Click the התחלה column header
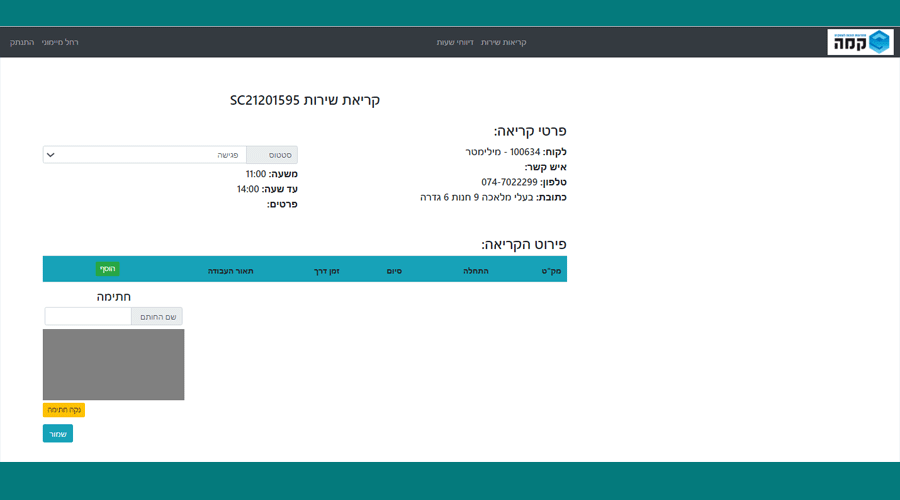Viewport: 900px width, 500px height. coord(475,271)
